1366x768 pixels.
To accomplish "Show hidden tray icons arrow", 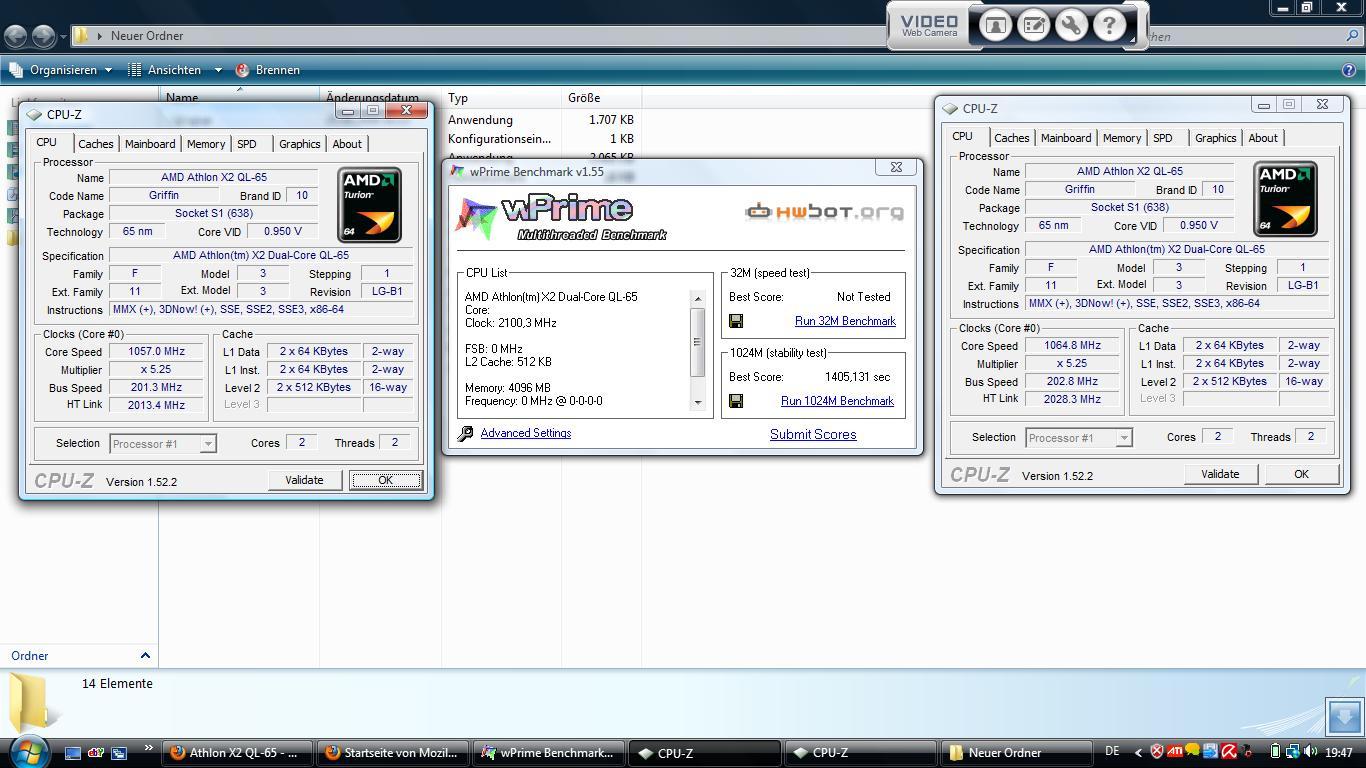I will coord(1138,752).
